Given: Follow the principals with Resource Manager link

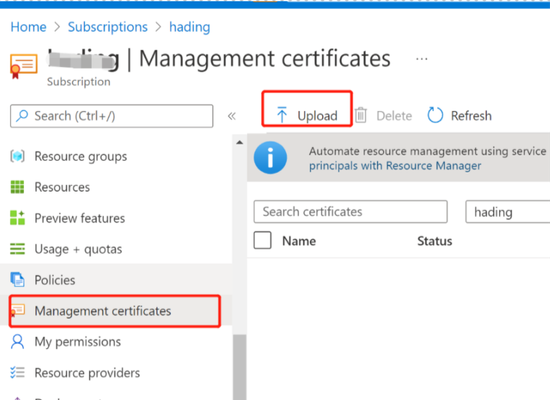Looking at the screenshot, I should (395, 166).
